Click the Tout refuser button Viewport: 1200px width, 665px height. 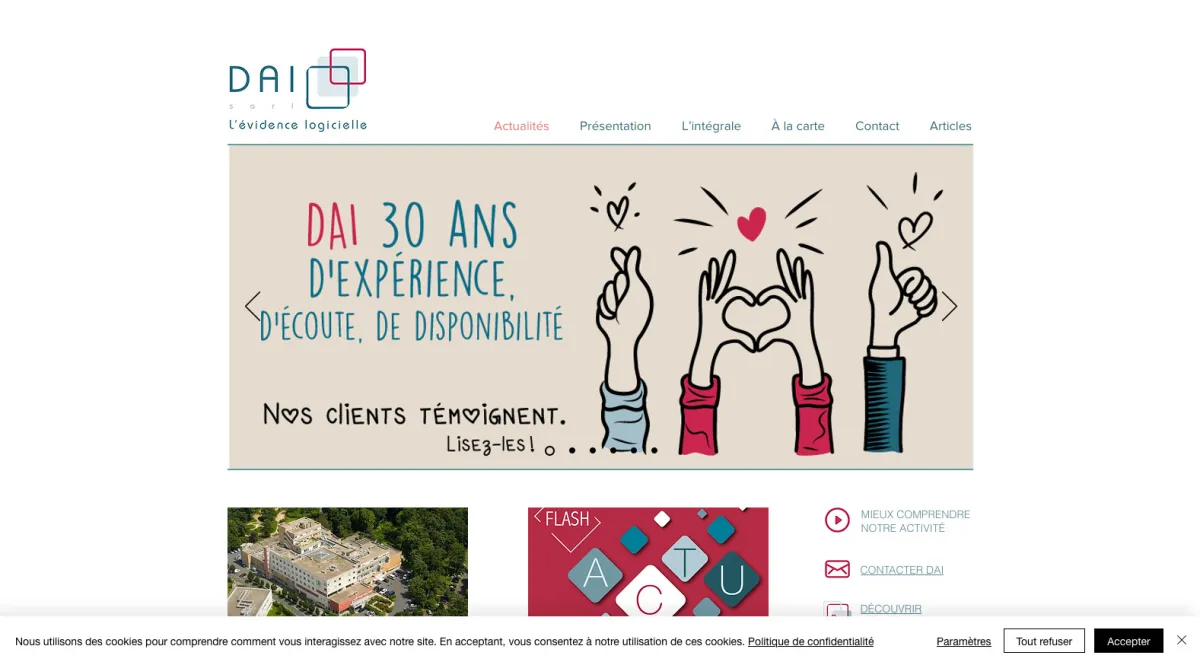[1044, 641]
